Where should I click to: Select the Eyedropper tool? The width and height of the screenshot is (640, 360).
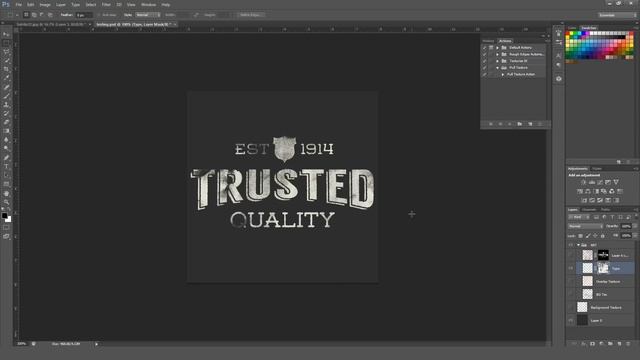click(x=6, y=78)
